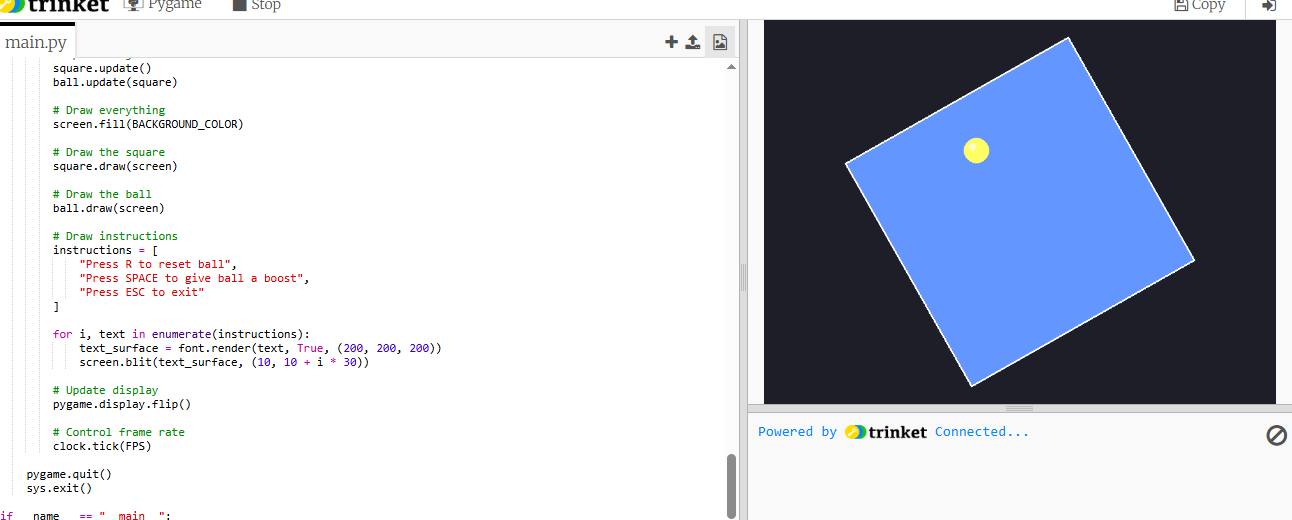Click the sign-in arrow icon
1292x520 pixels.
click(1269, 6)
